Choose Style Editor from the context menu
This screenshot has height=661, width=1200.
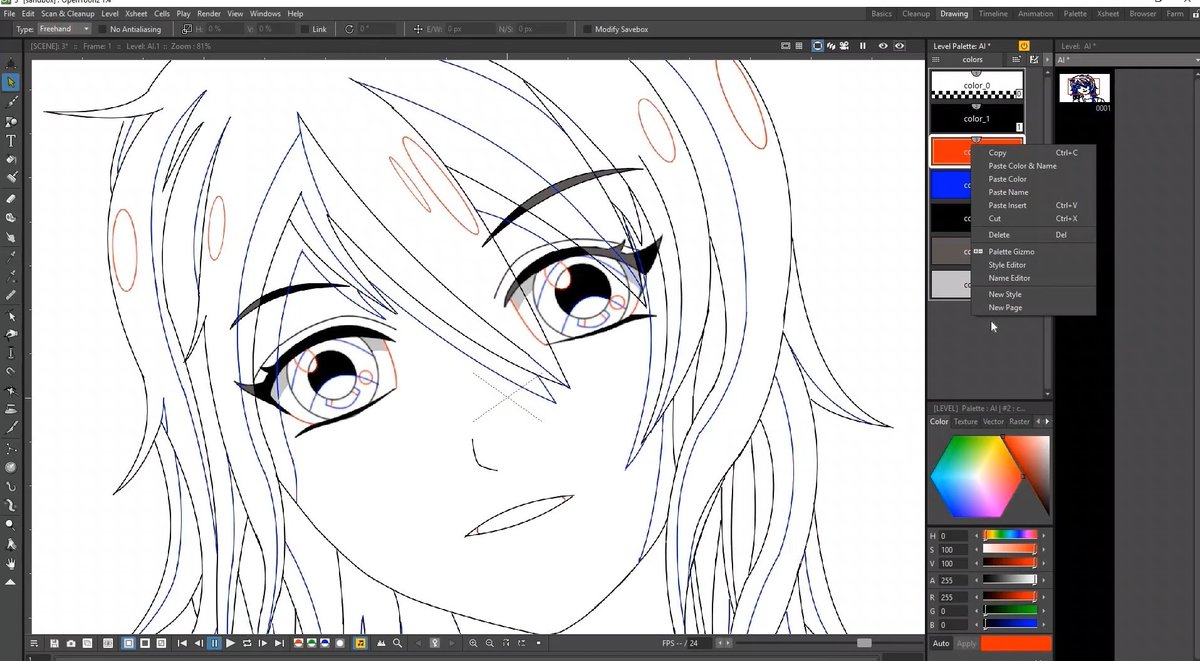pos(1008,265)
